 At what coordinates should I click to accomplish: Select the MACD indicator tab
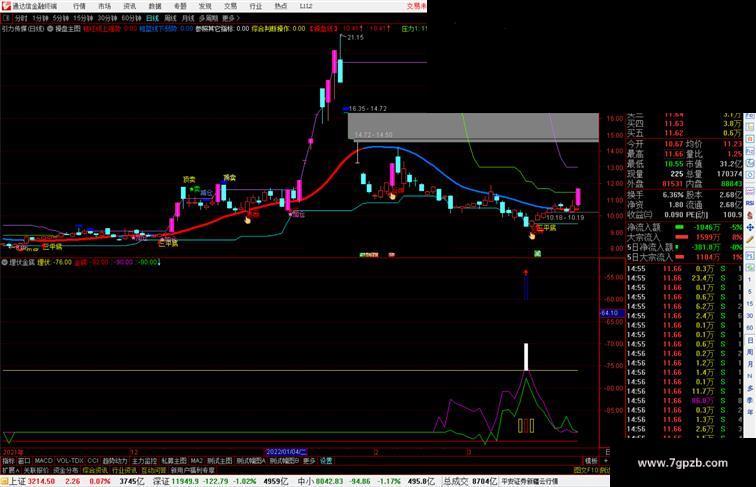[43, 461]
